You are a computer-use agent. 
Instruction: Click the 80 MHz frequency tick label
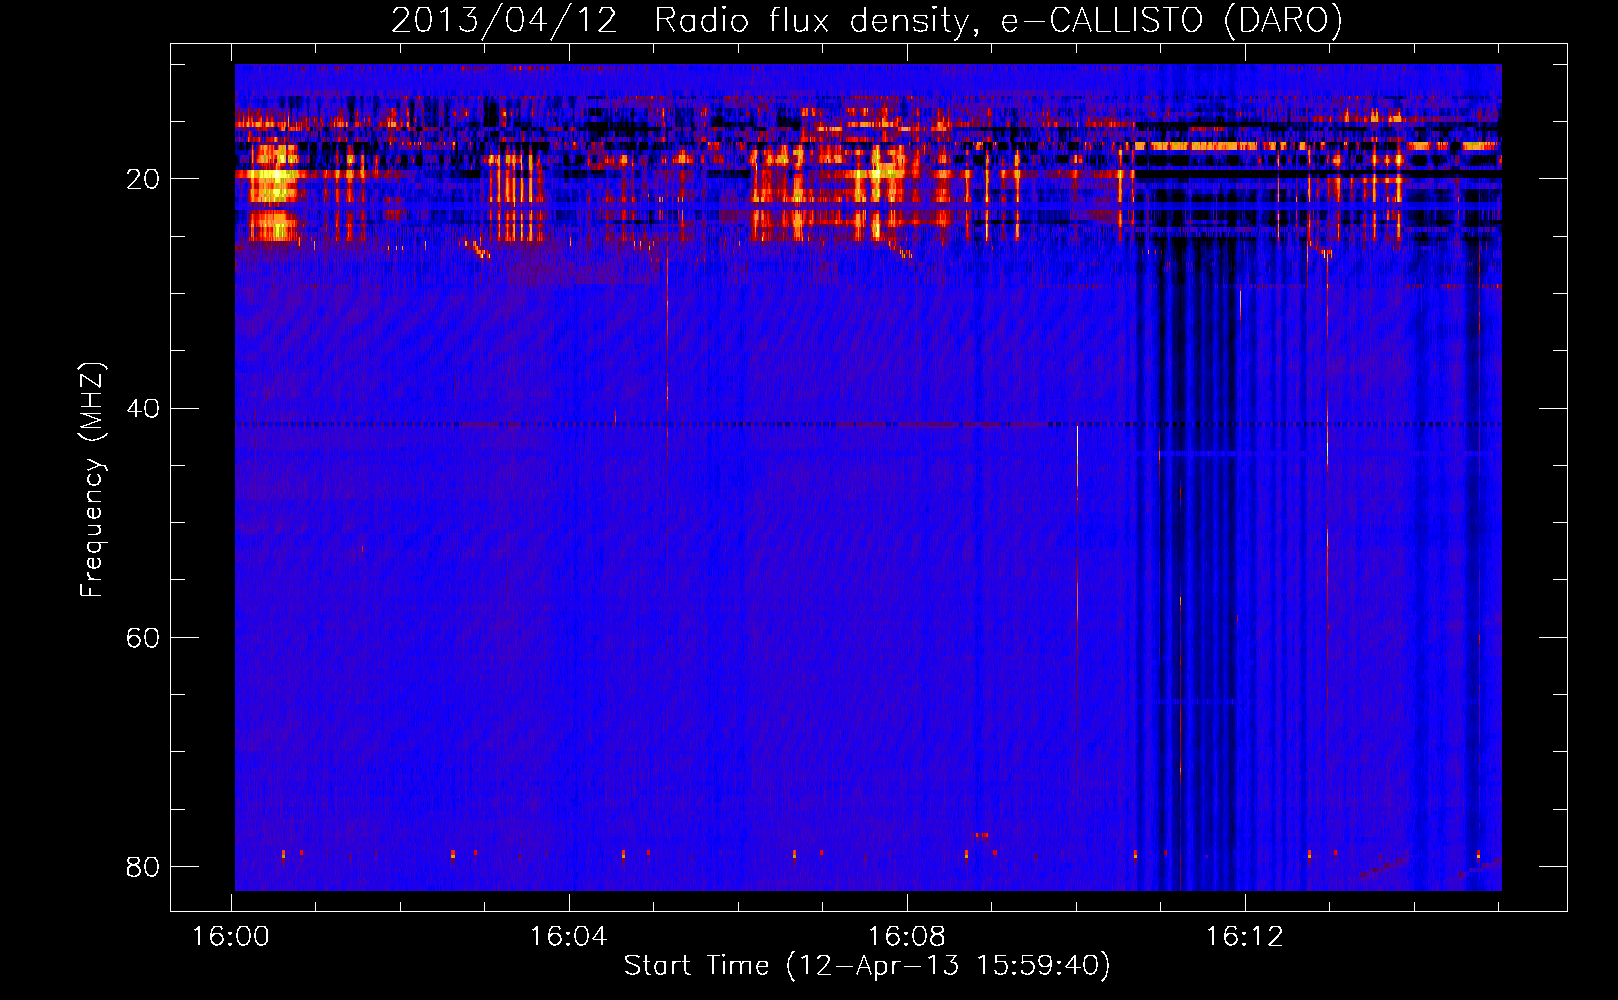coord(143,866)
